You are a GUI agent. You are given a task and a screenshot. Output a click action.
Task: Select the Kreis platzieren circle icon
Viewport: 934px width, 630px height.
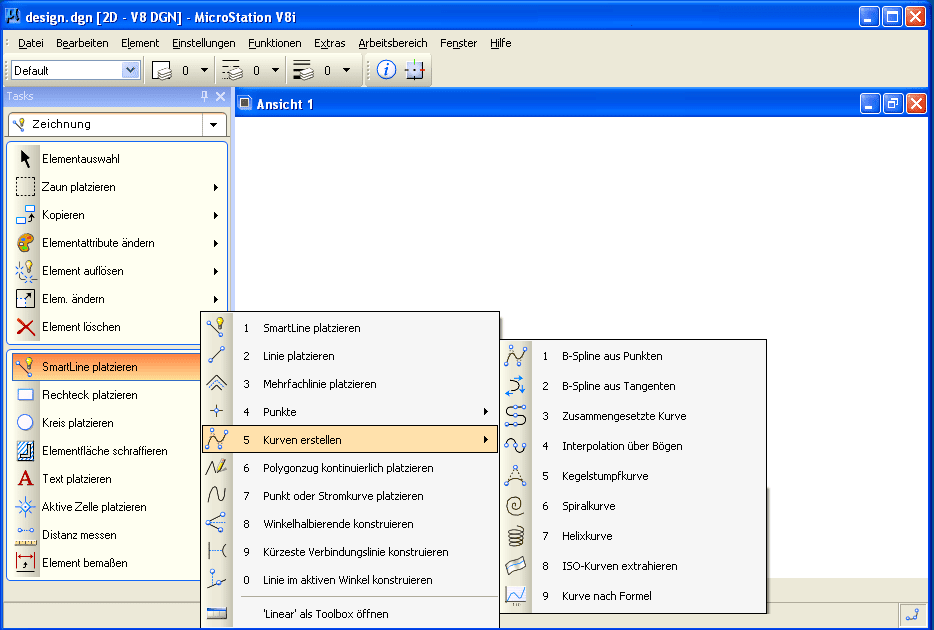coord(26,423)
